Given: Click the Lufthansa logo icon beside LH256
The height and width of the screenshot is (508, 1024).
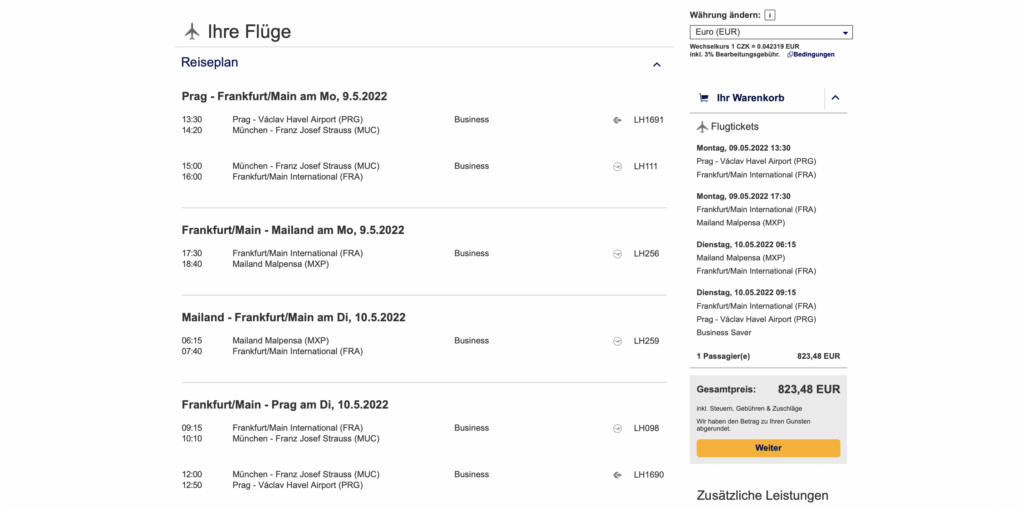Looking at the screenshot, I should point(617,254).
